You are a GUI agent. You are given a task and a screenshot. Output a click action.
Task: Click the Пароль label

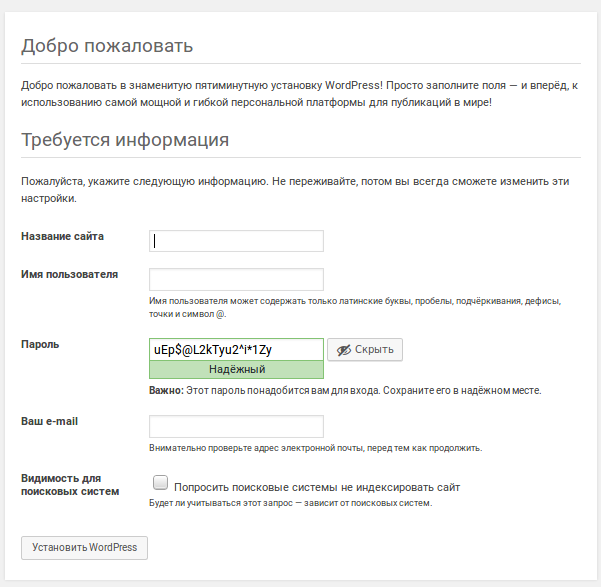40,344
